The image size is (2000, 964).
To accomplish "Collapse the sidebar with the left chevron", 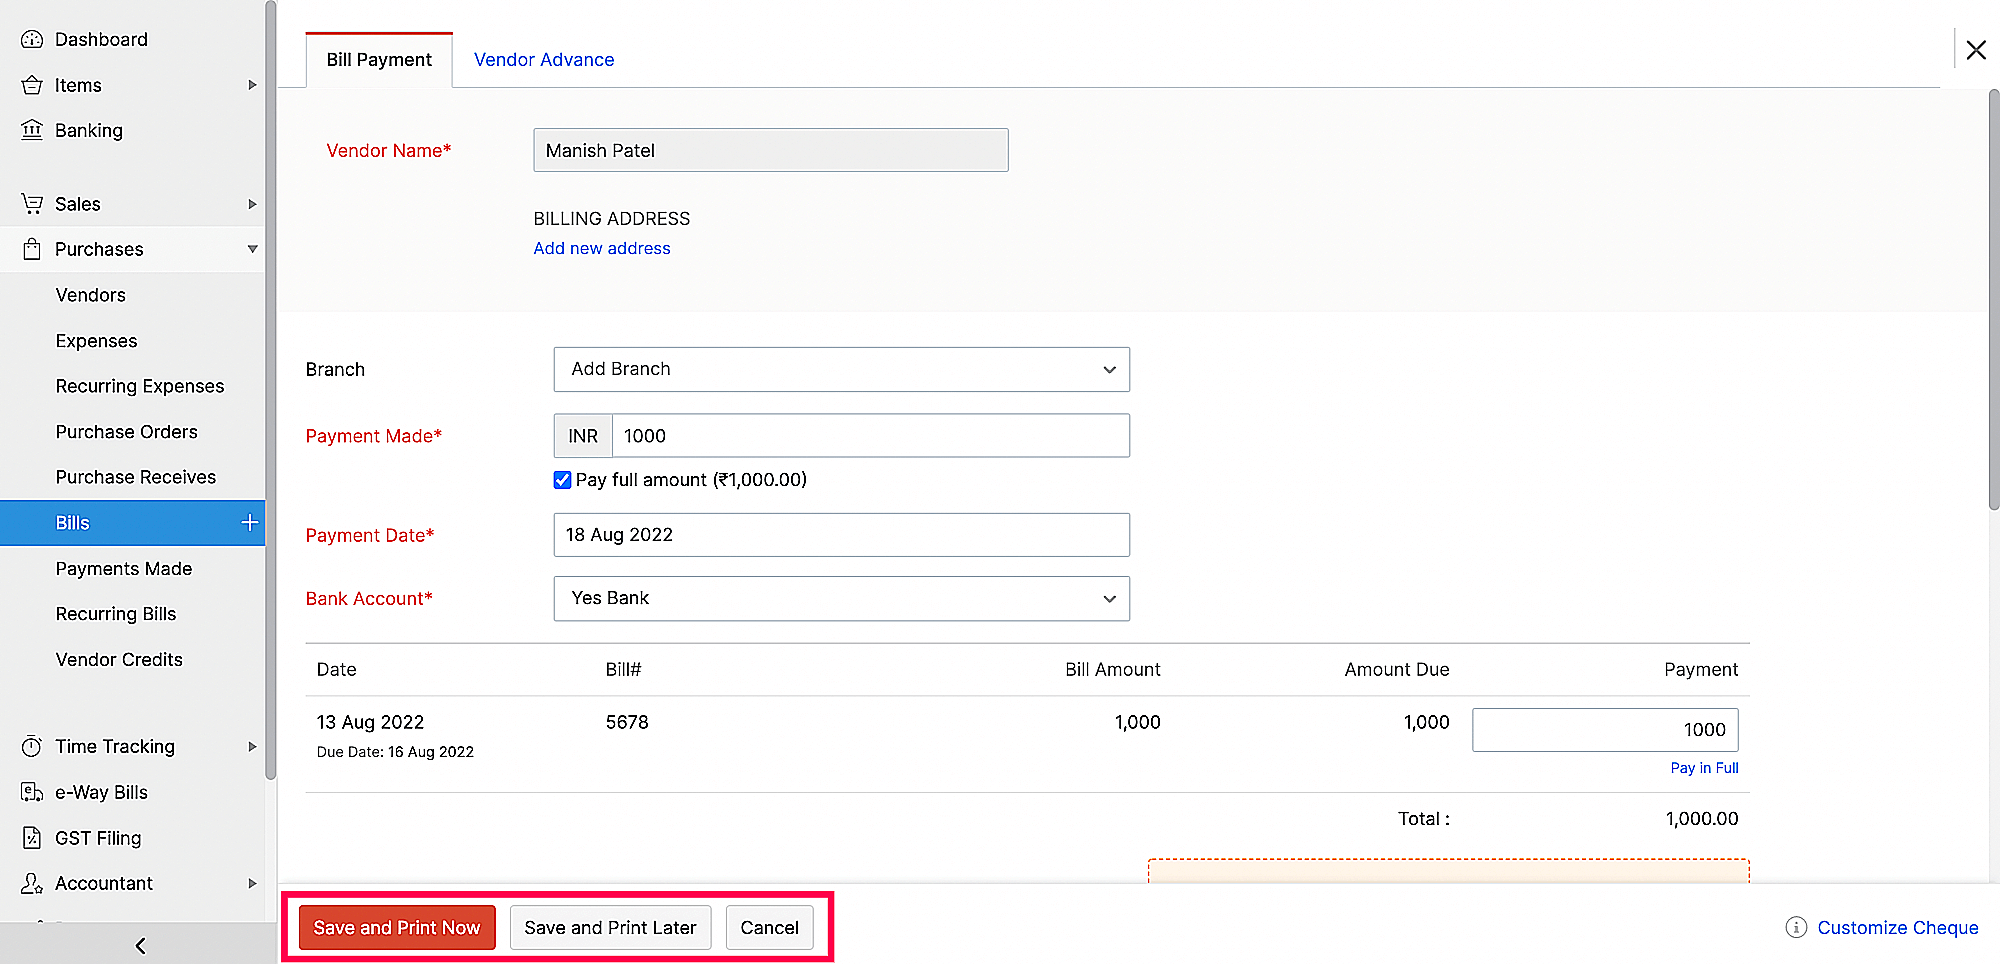I will coord(140,945).
